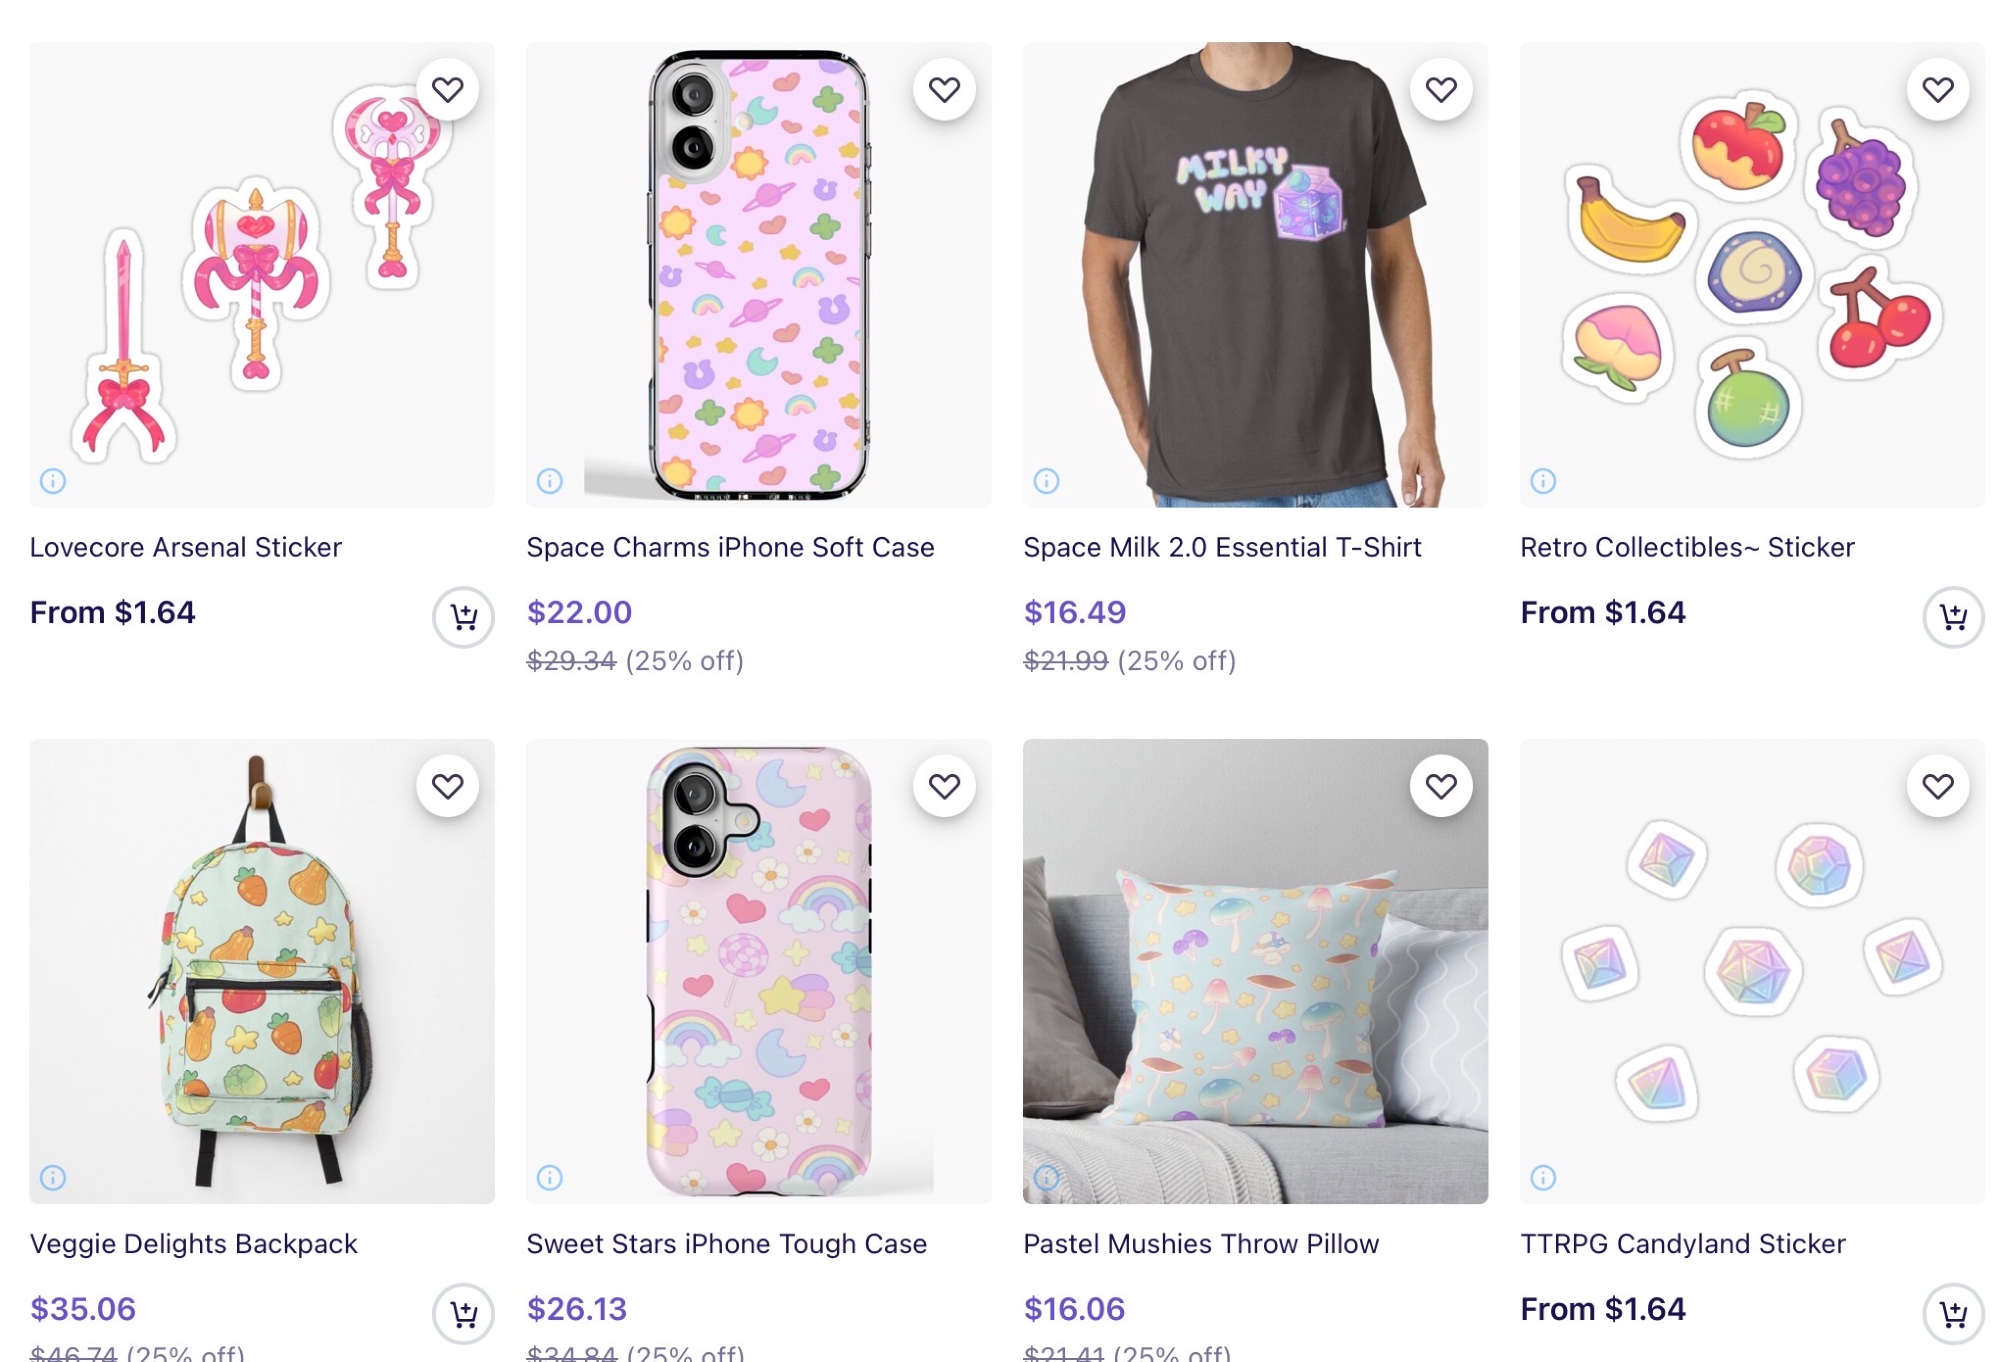Add Lovecore Arsenal Sticker to cart
Screen dimensions: 2000x1362
tap(463, 617)
